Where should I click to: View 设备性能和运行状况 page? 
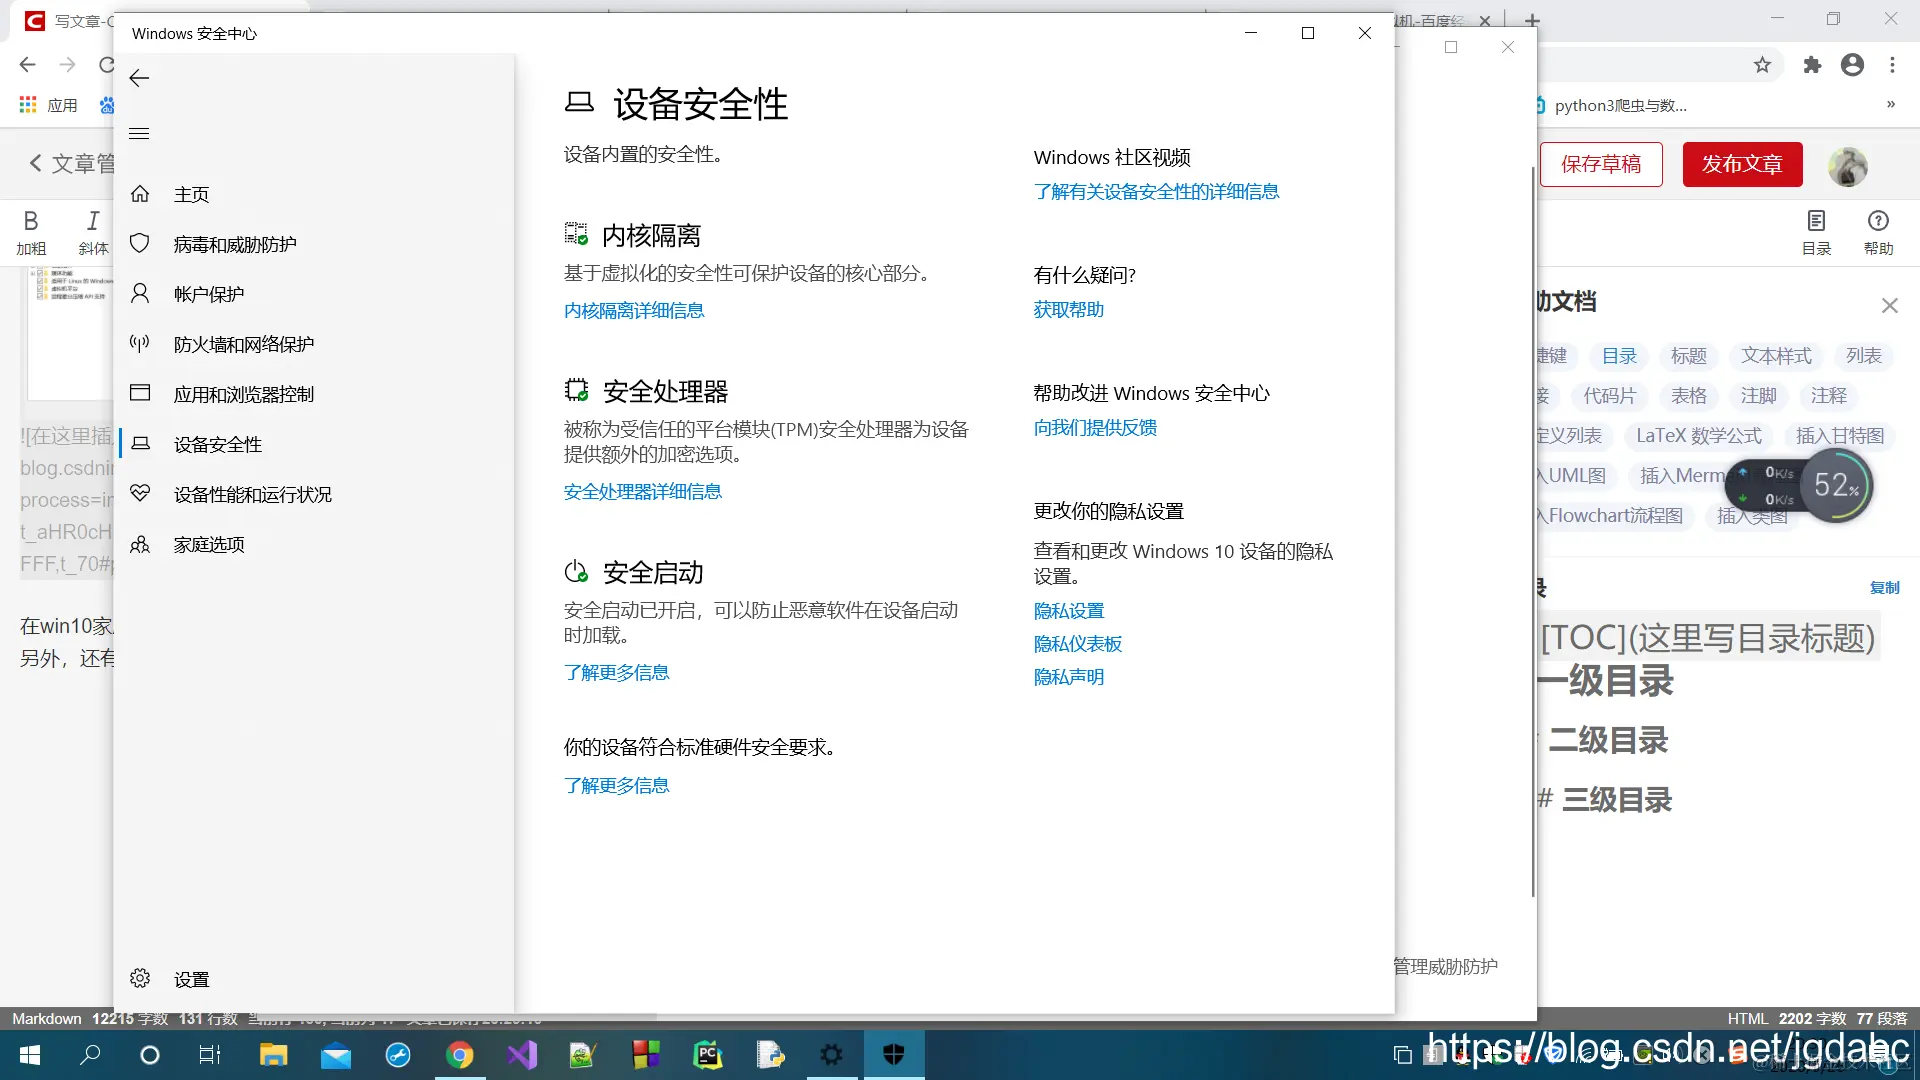(x=252, y=493)
